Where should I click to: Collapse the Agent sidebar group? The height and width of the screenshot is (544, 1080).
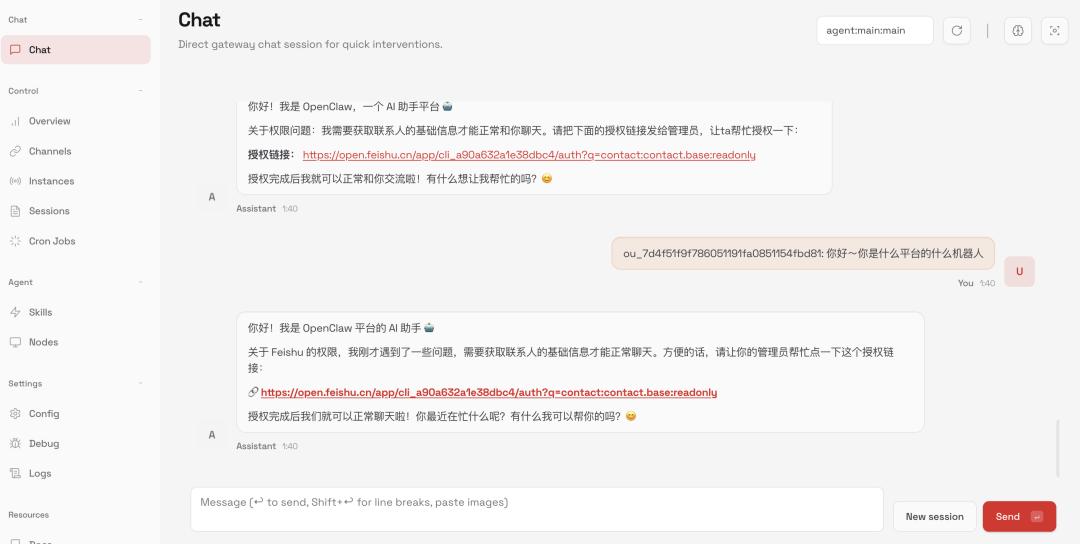point(141,282)
